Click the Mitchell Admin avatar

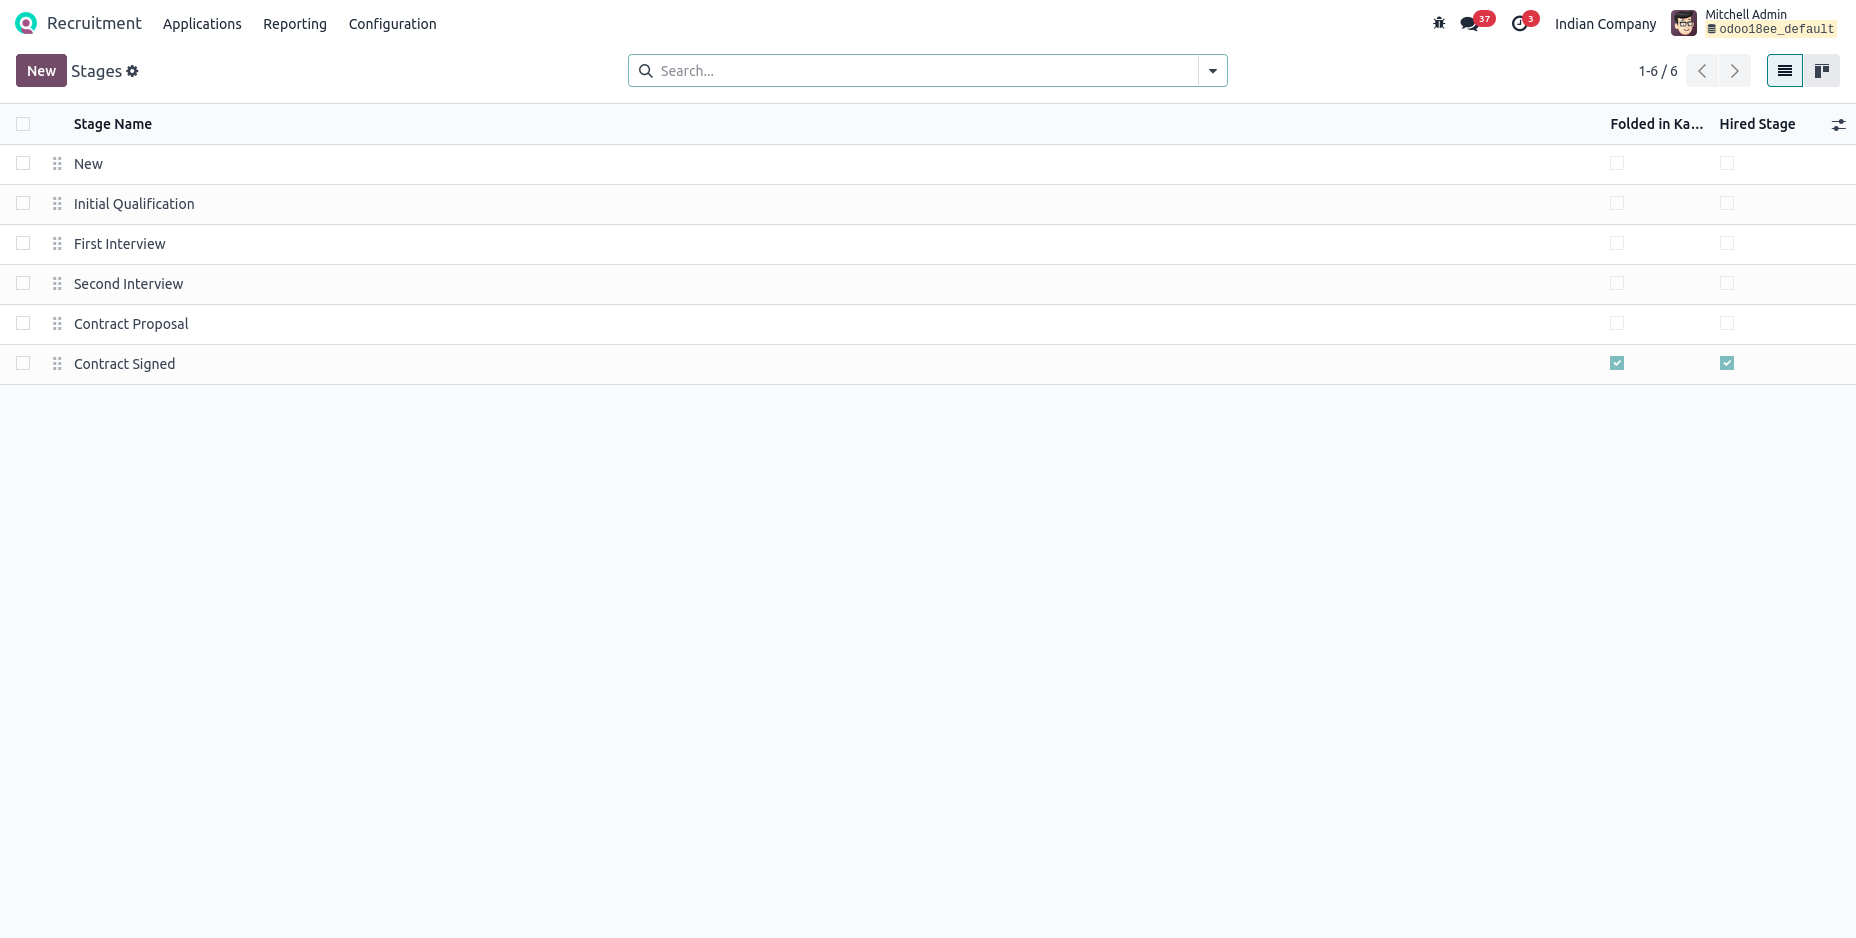tap(1684, 23)
